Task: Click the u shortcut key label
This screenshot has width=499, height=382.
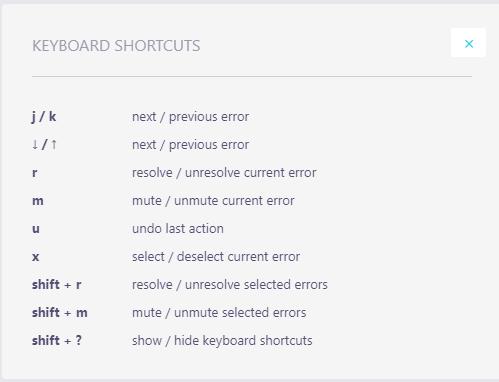Action: (36, 229)
